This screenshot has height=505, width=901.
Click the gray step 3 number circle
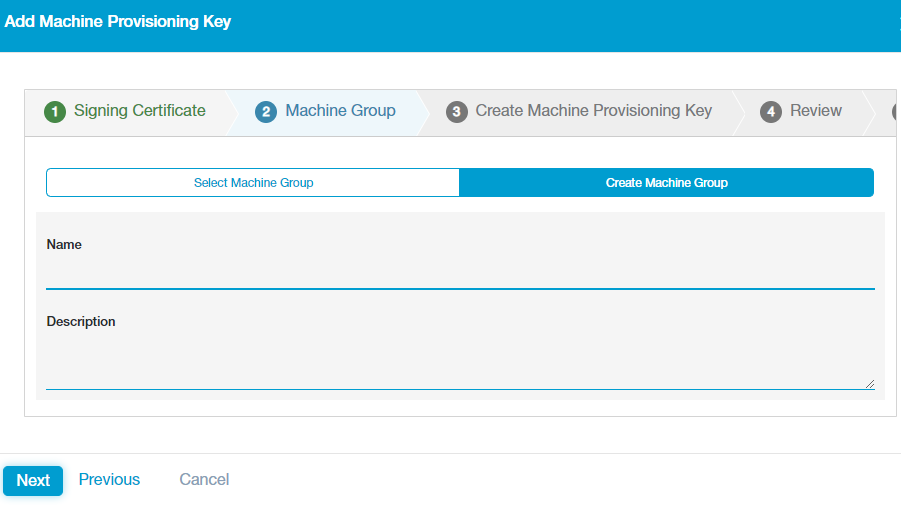456,111
